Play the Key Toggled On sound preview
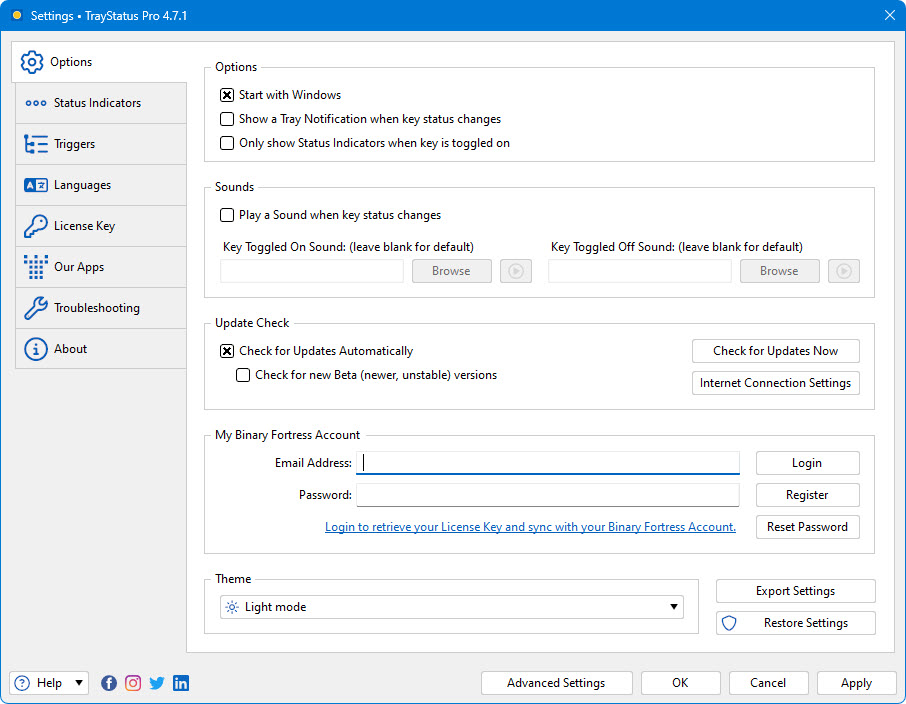This screenshot has height=704, width=906. pos(516,271)
